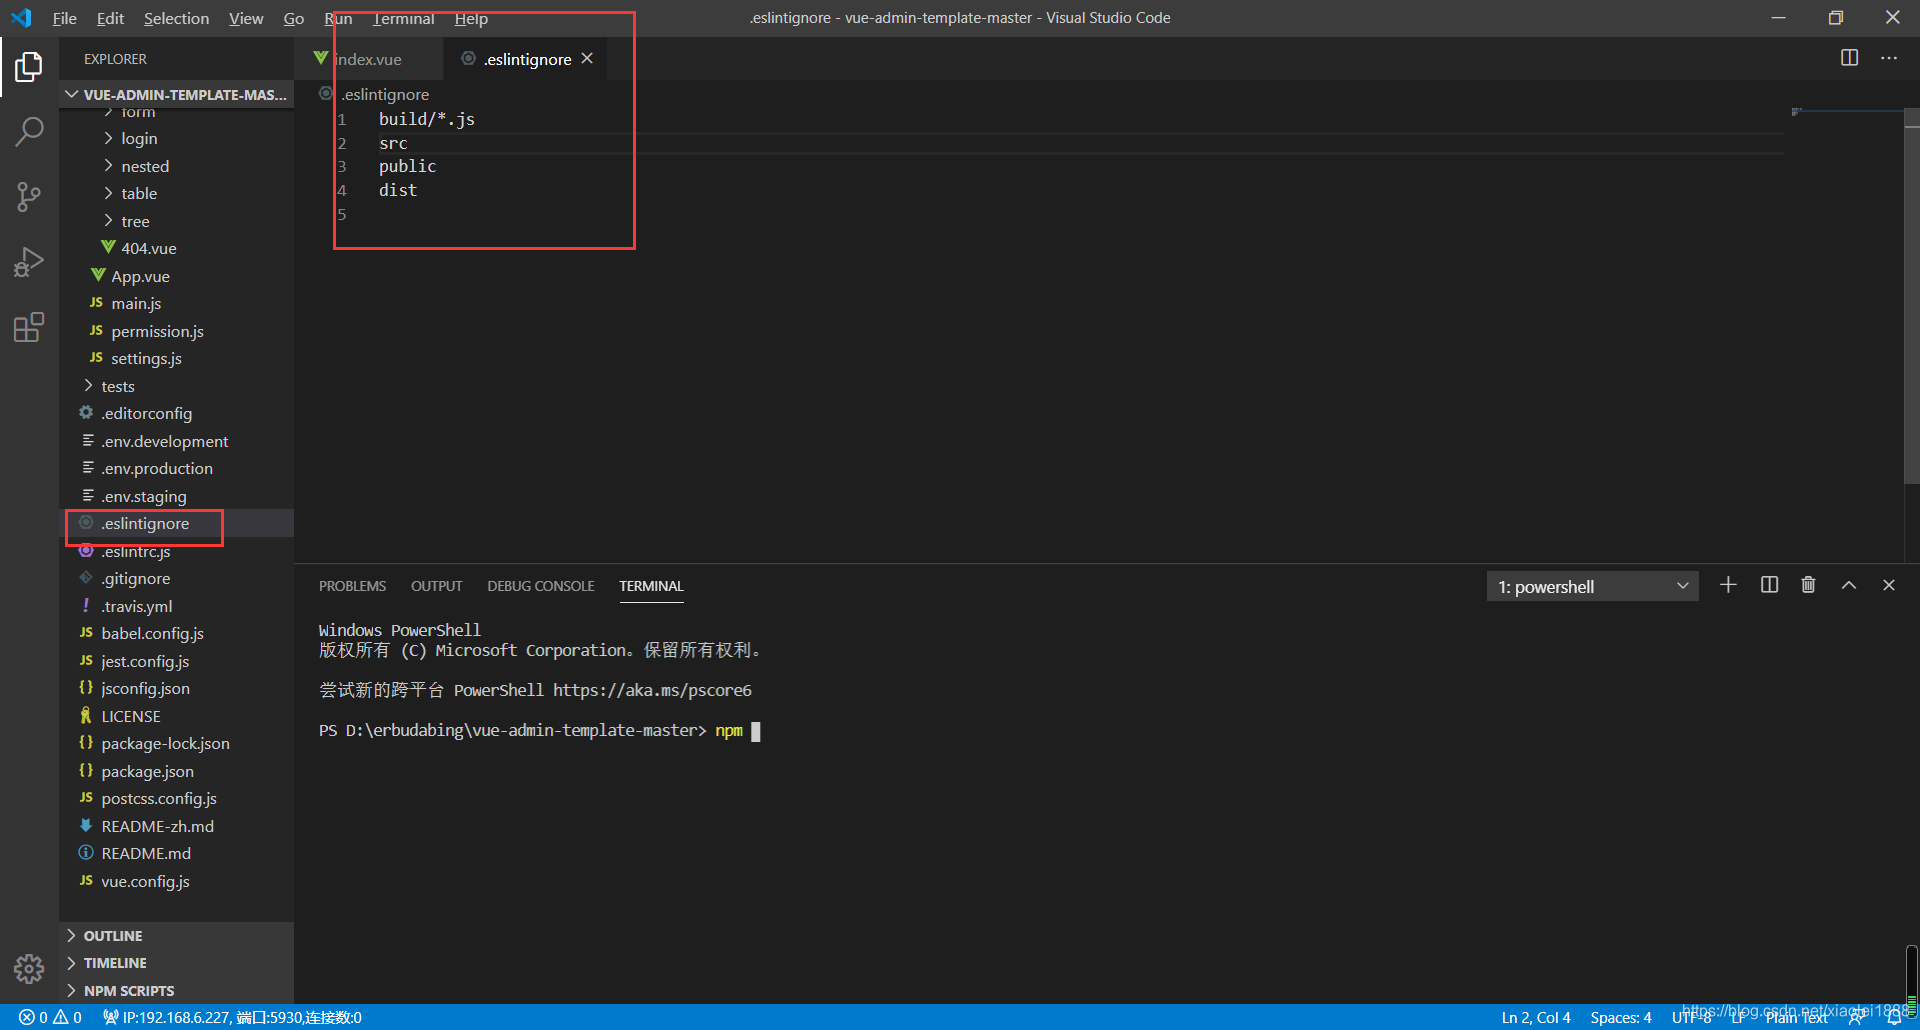Click the IP connection status item
This screenshot has height=1030, width=1920.
coord(232,1017)
